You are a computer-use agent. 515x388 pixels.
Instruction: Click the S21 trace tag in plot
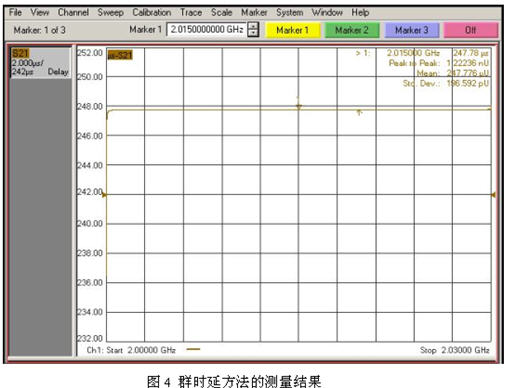[120, 55]
